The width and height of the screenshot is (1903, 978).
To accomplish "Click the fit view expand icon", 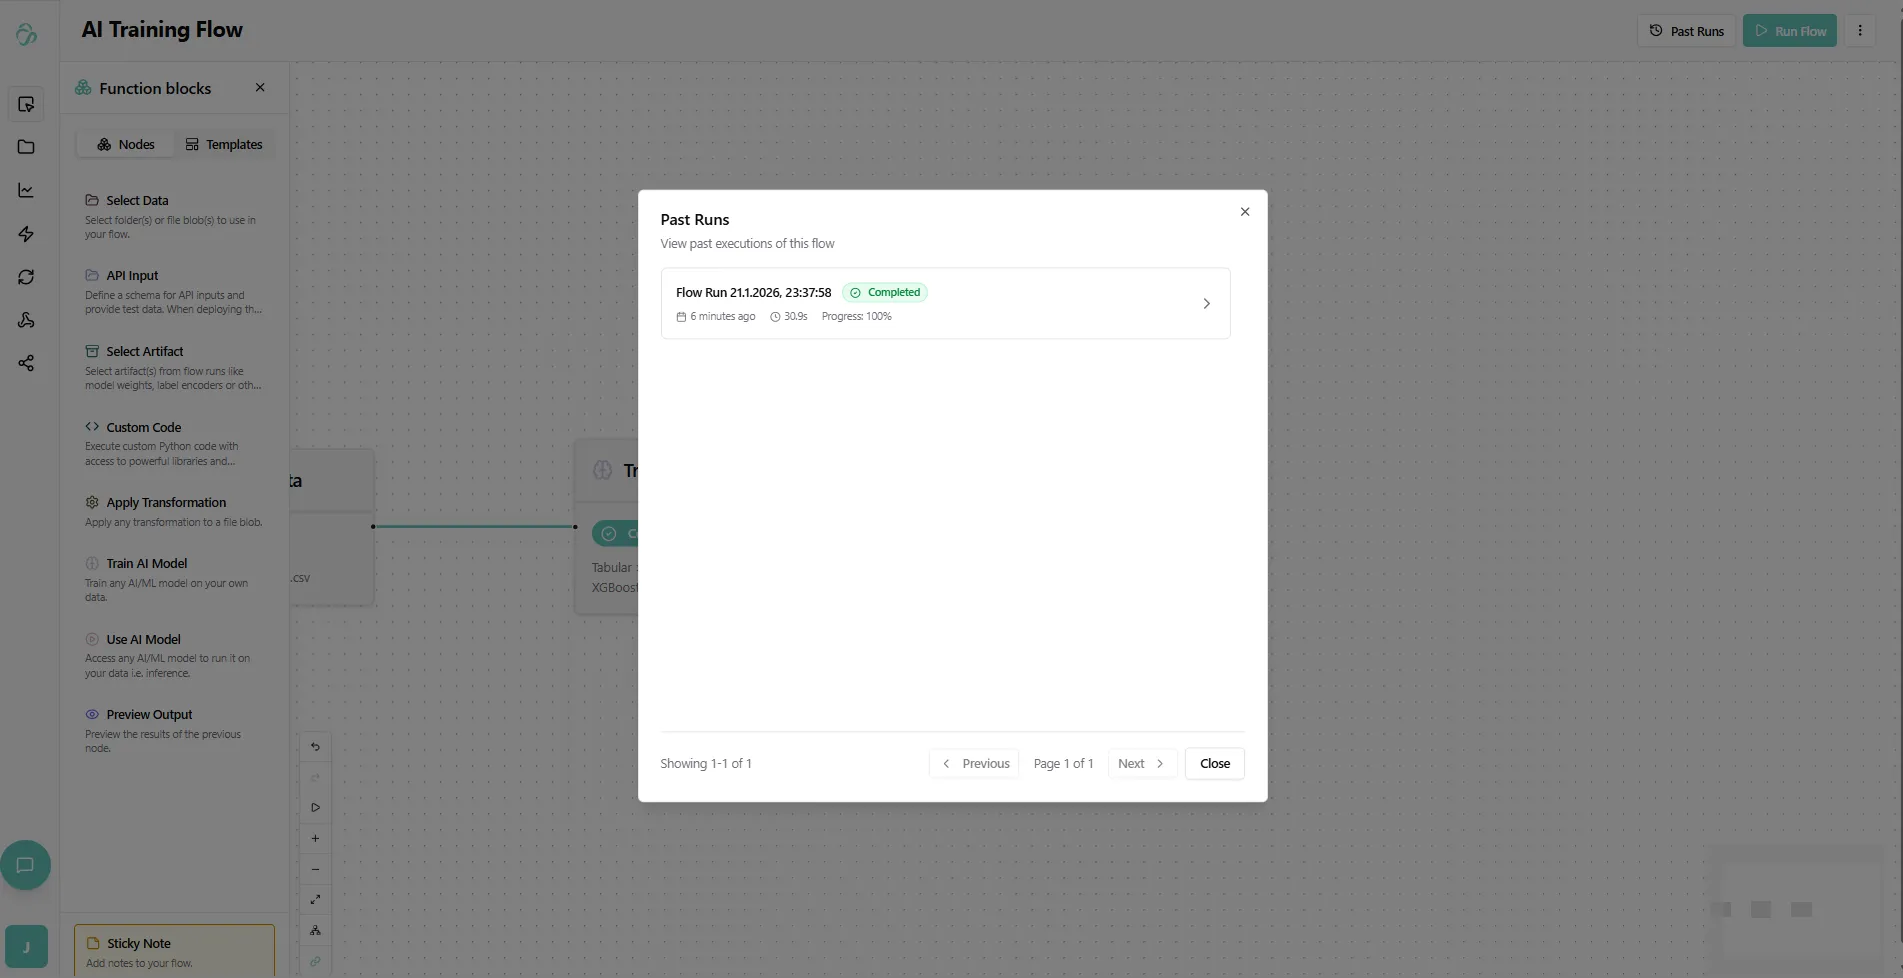I will (x=315, y=899).
